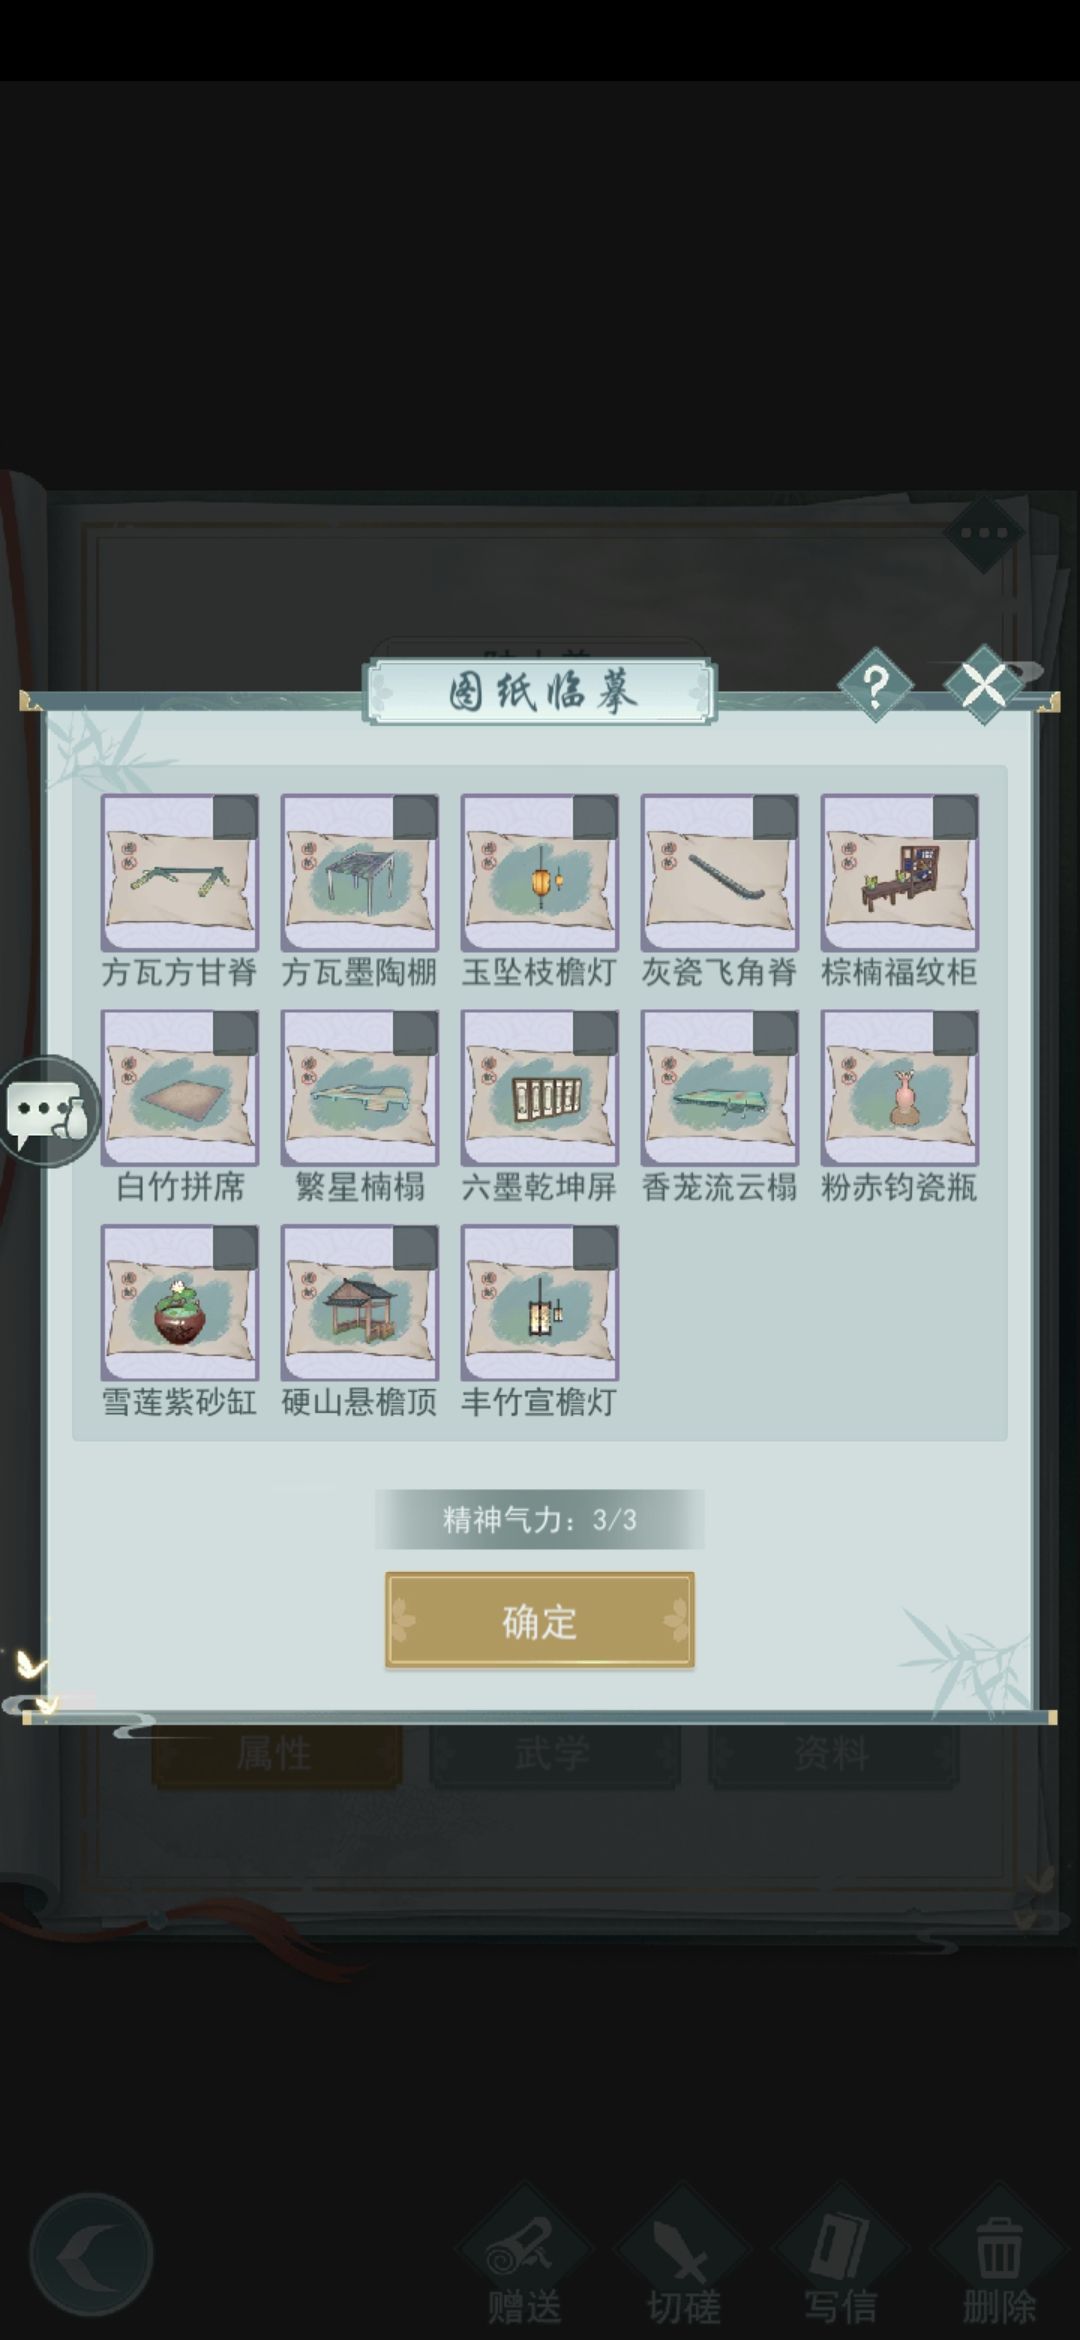Choose the 玉坠枝檐灯 lantern blueprint

(540, 873)
